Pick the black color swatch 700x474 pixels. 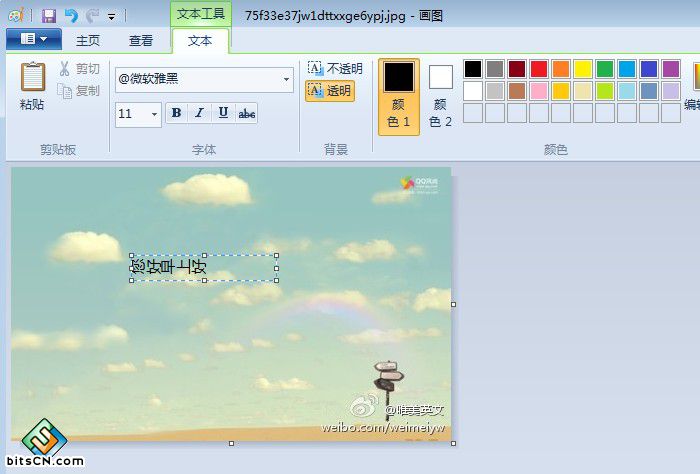pos(473,69)
